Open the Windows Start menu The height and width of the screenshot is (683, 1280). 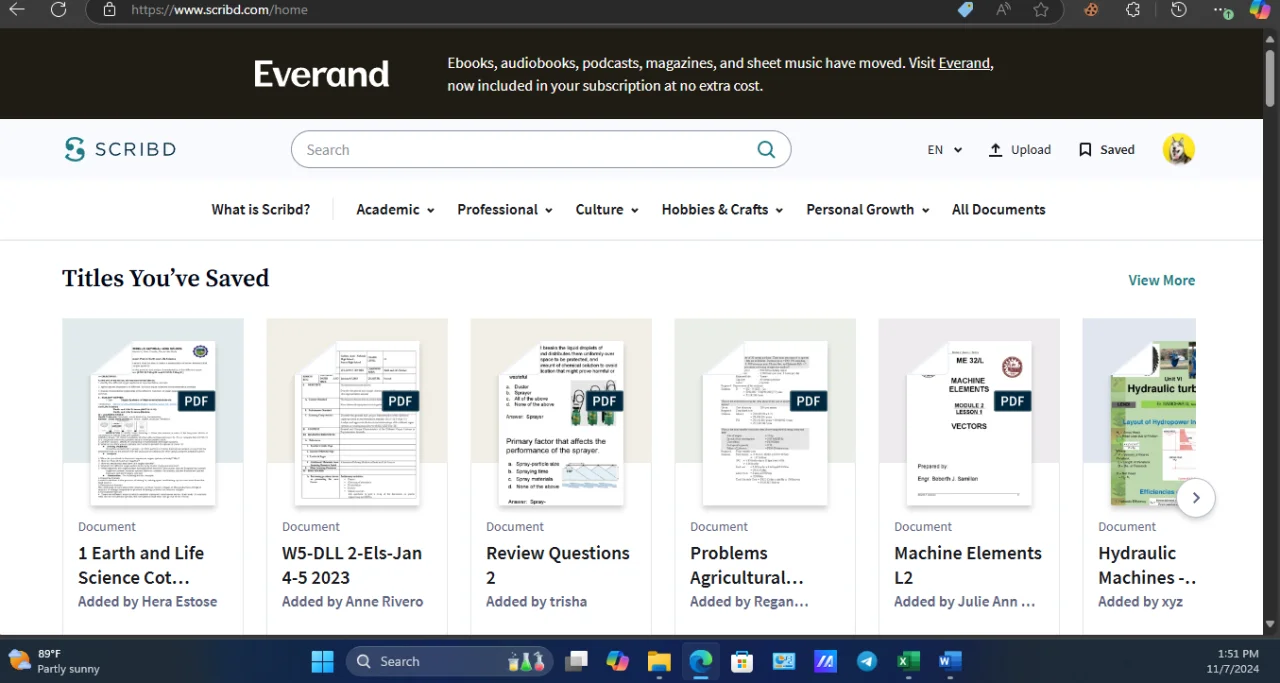[322, 661]
